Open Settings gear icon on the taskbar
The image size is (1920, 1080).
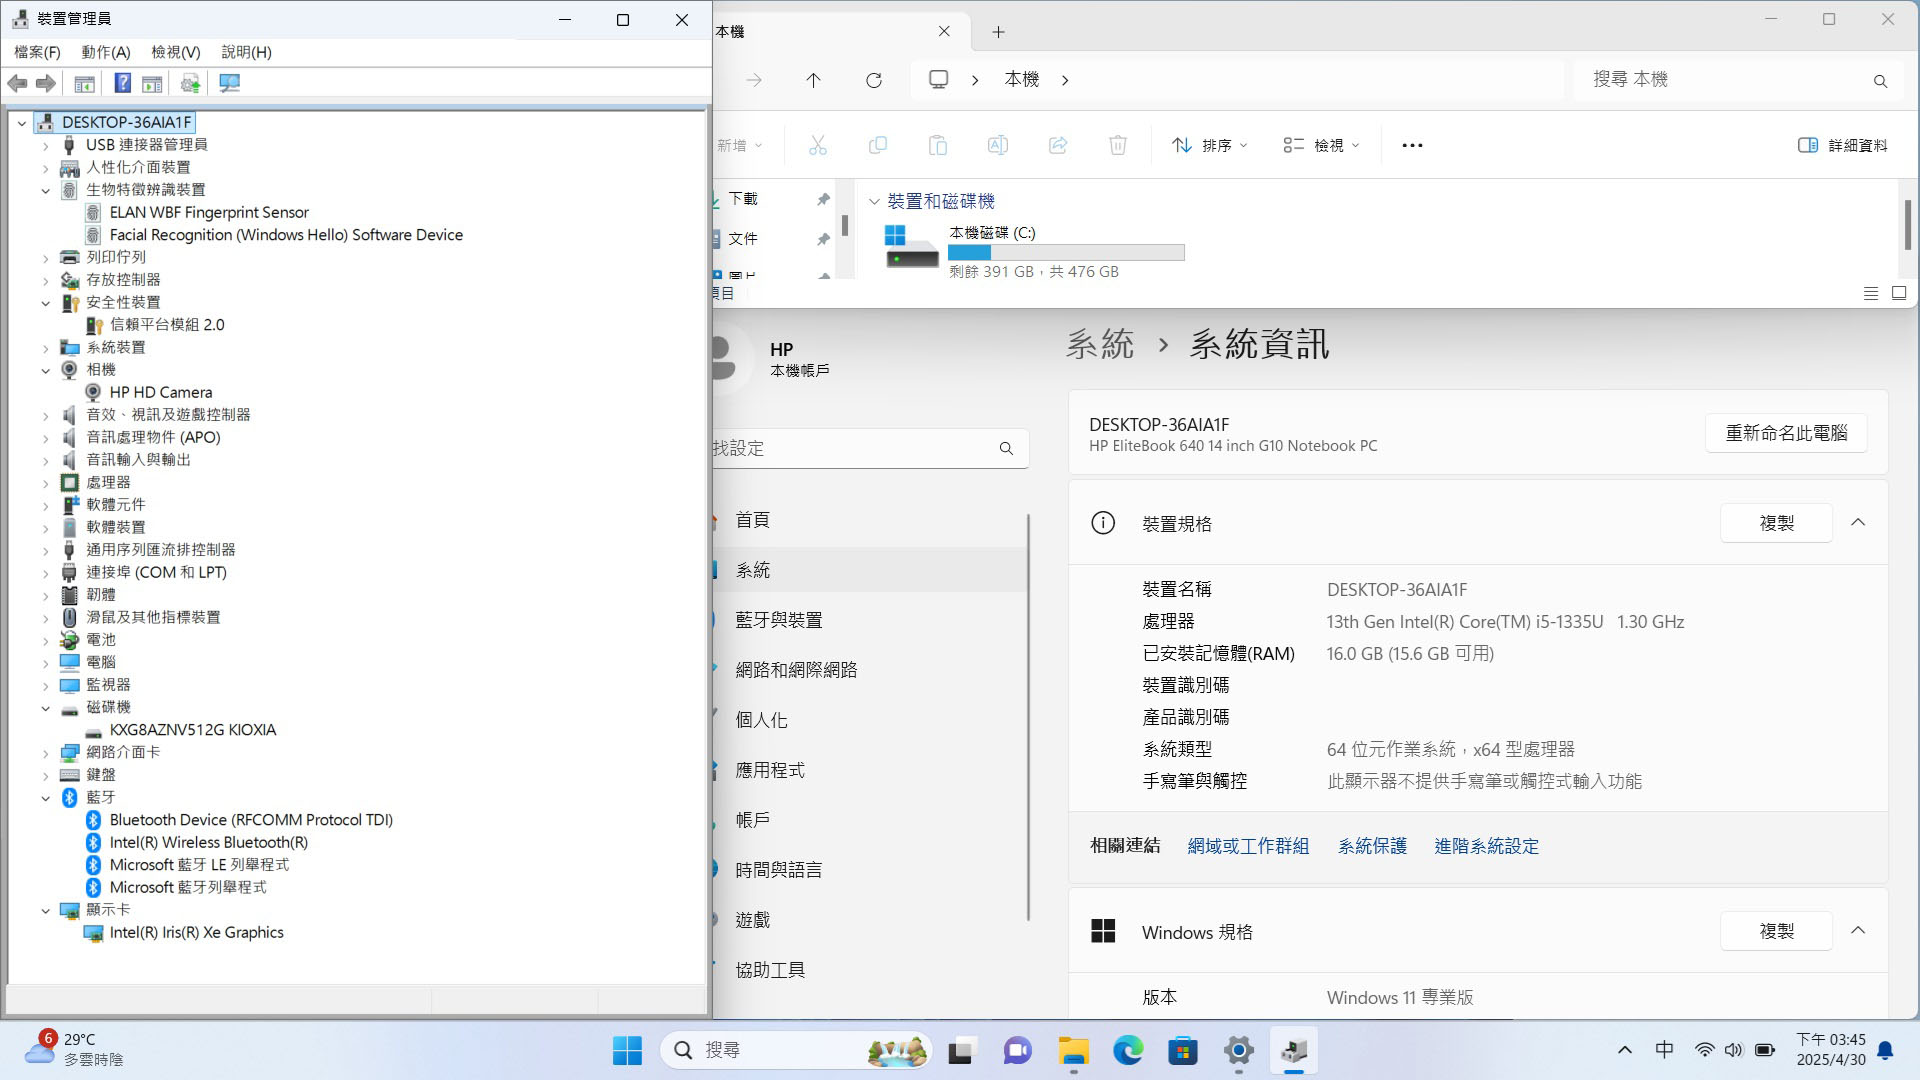coord(1238,1050)
